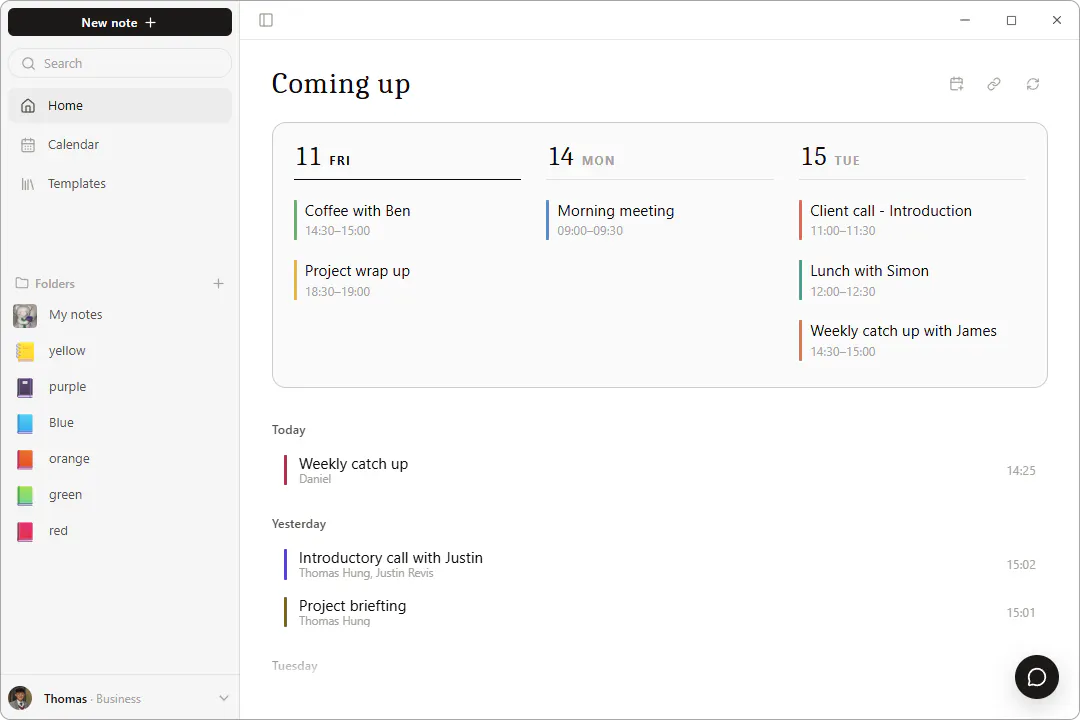Screen dimensions: 1080x720
Task: Open the Coffee with Ben event
Action: (x=407, y=220)
